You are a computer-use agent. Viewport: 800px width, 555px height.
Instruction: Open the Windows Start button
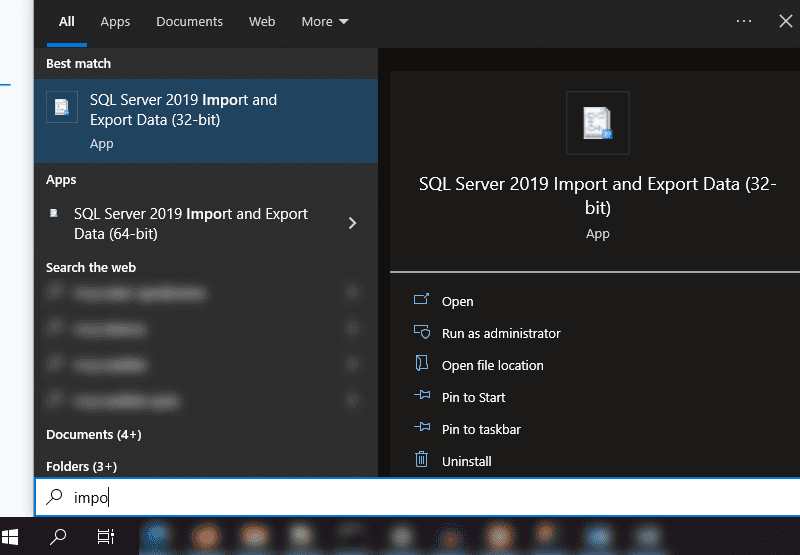(10, 537)
